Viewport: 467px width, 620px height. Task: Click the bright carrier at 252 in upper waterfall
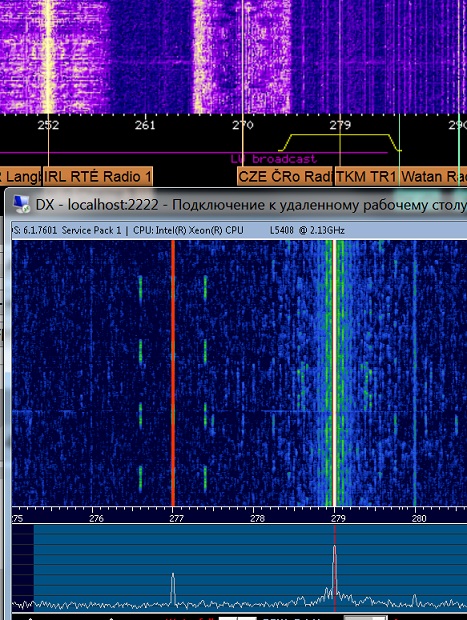pos(48,57)
